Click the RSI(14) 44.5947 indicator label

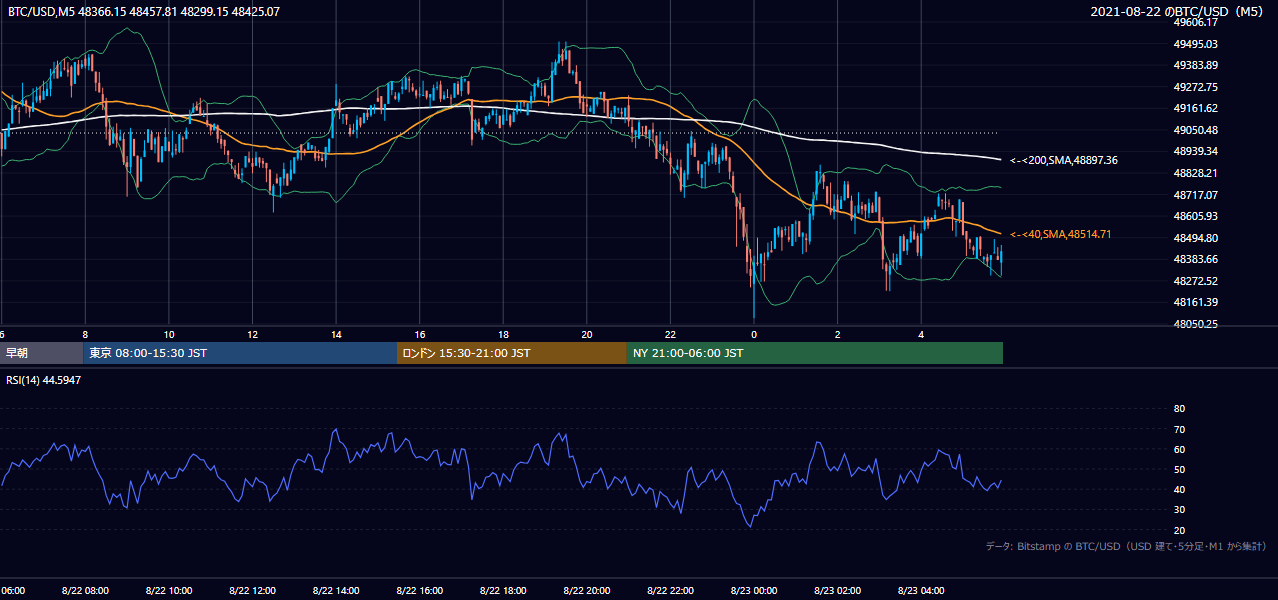click(x=44, y=380)
